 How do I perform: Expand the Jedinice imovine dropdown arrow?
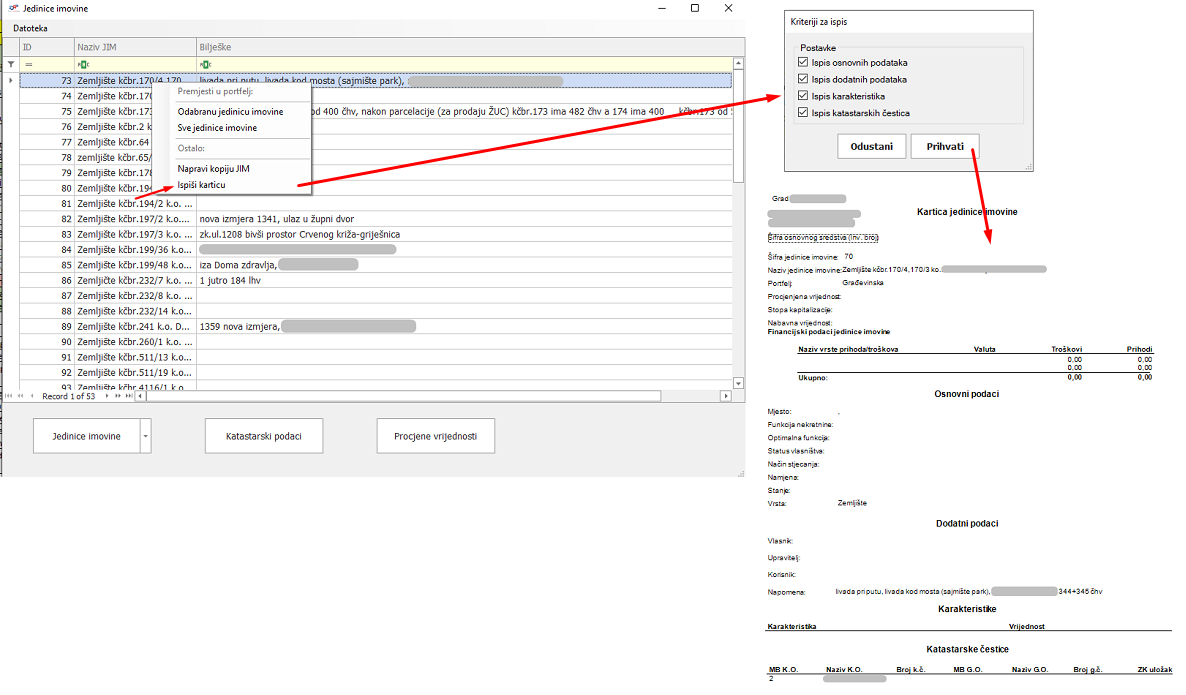145,437
